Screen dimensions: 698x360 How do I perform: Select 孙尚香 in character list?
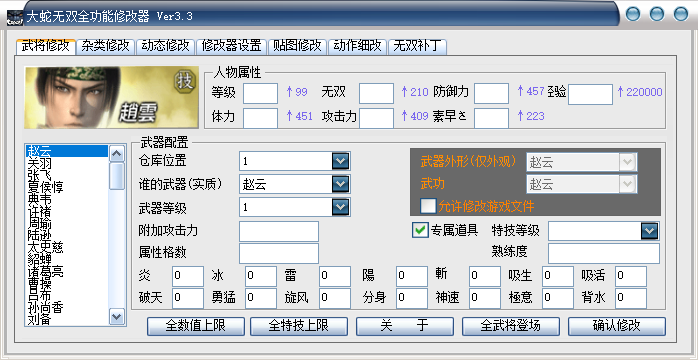67,307
